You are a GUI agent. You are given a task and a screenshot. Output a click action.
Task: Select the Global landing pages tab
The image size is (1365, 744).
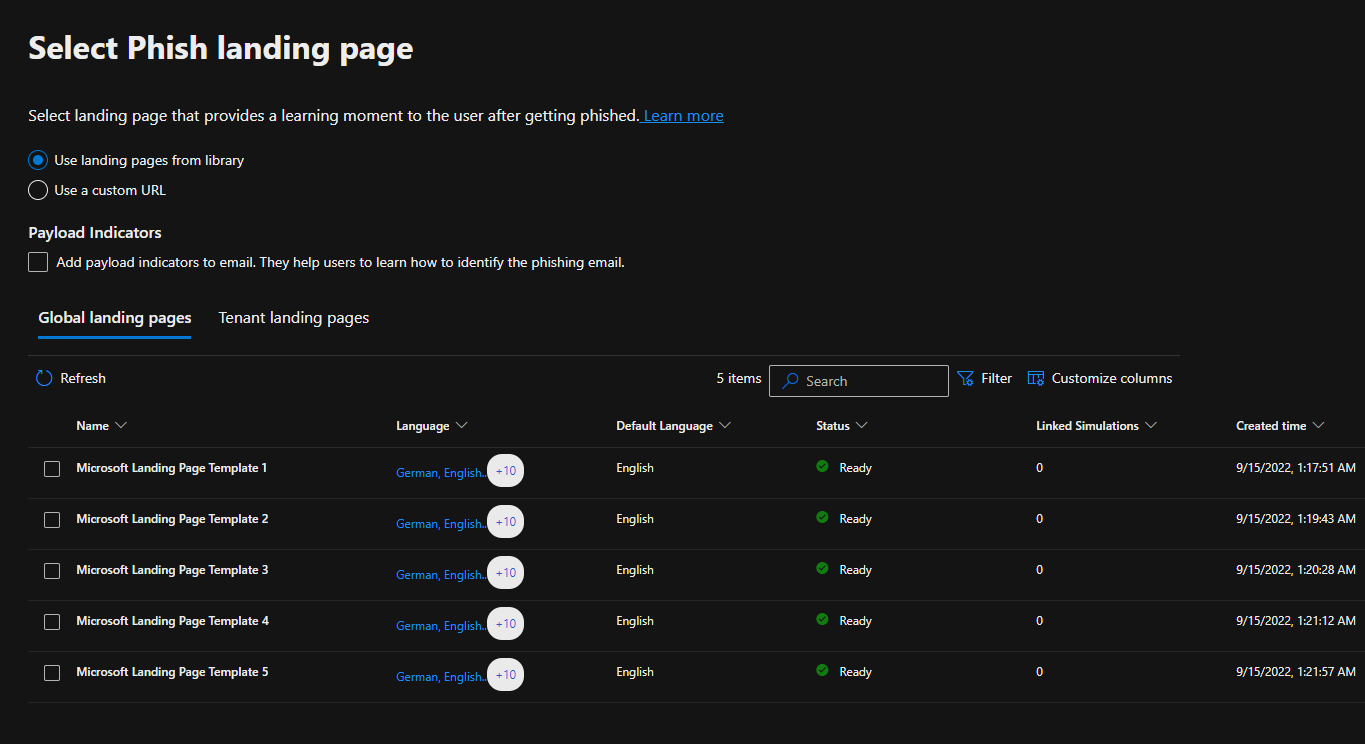114,318
